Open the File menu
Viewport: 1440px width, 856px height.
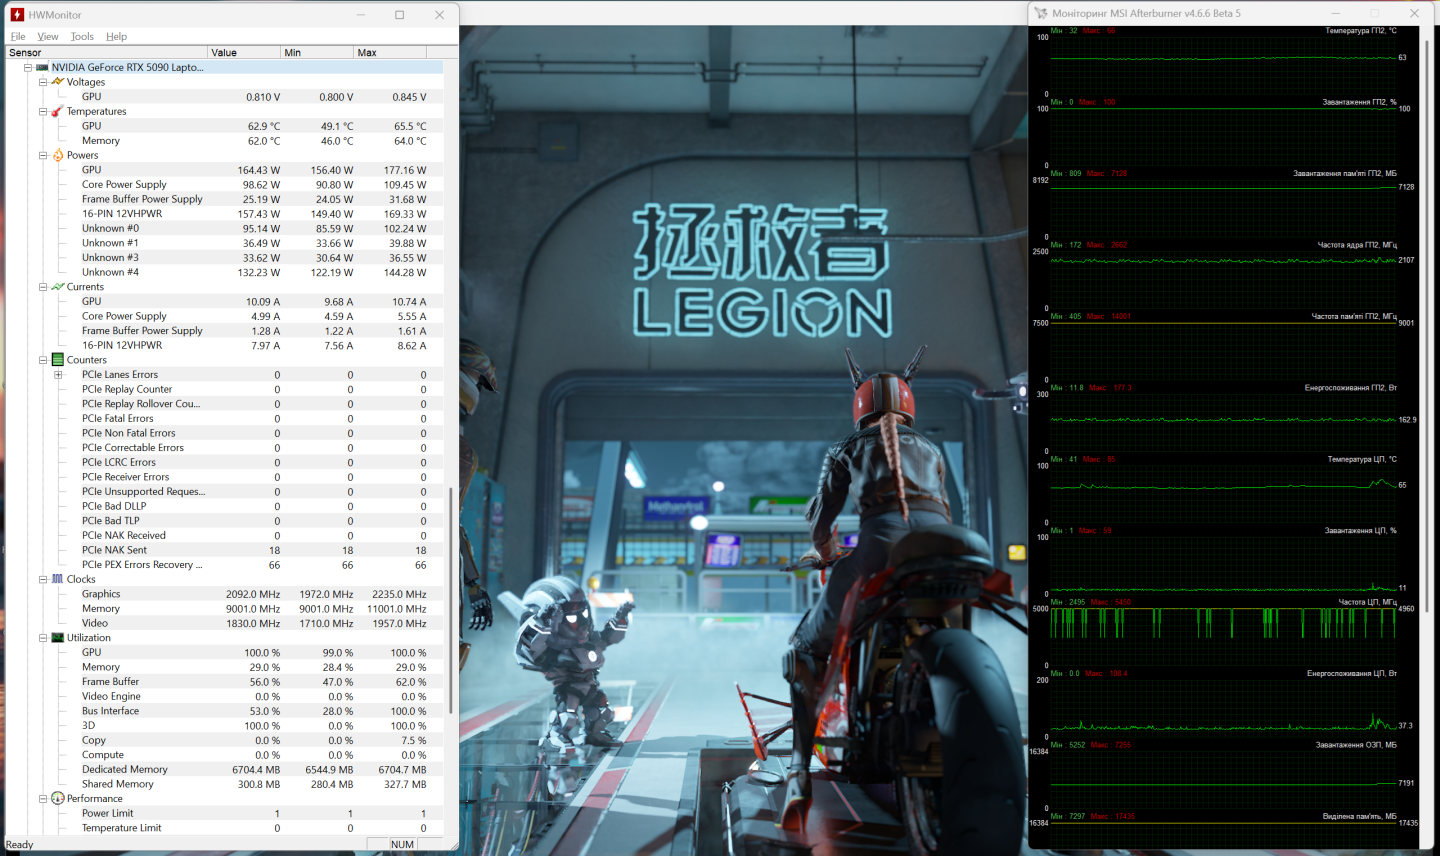18,36
